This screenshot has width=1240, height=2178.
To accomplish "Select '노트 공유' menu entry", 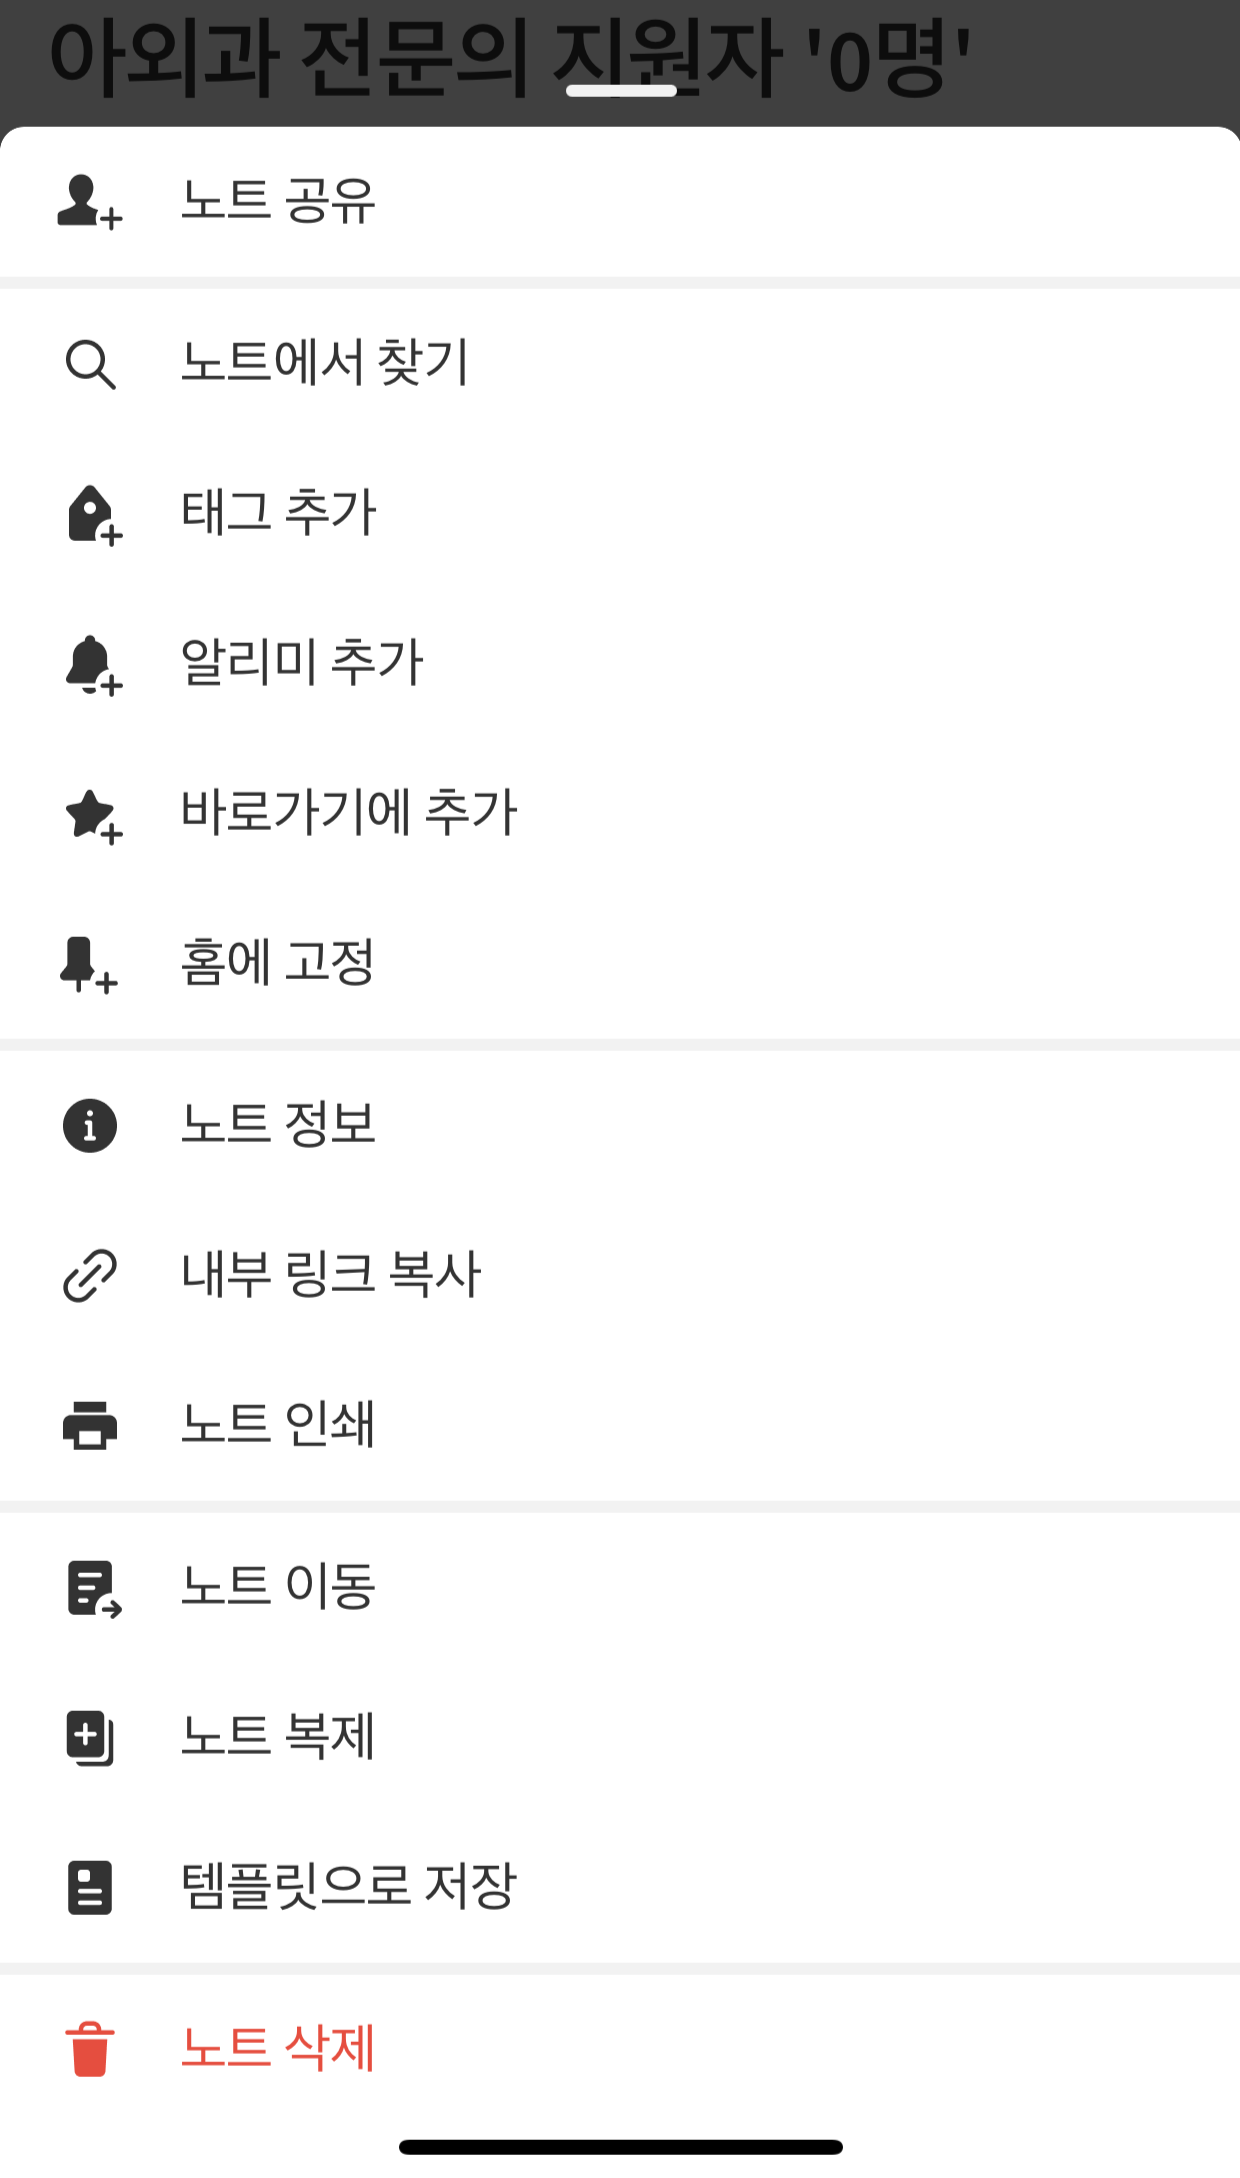I will click(278, 201).
